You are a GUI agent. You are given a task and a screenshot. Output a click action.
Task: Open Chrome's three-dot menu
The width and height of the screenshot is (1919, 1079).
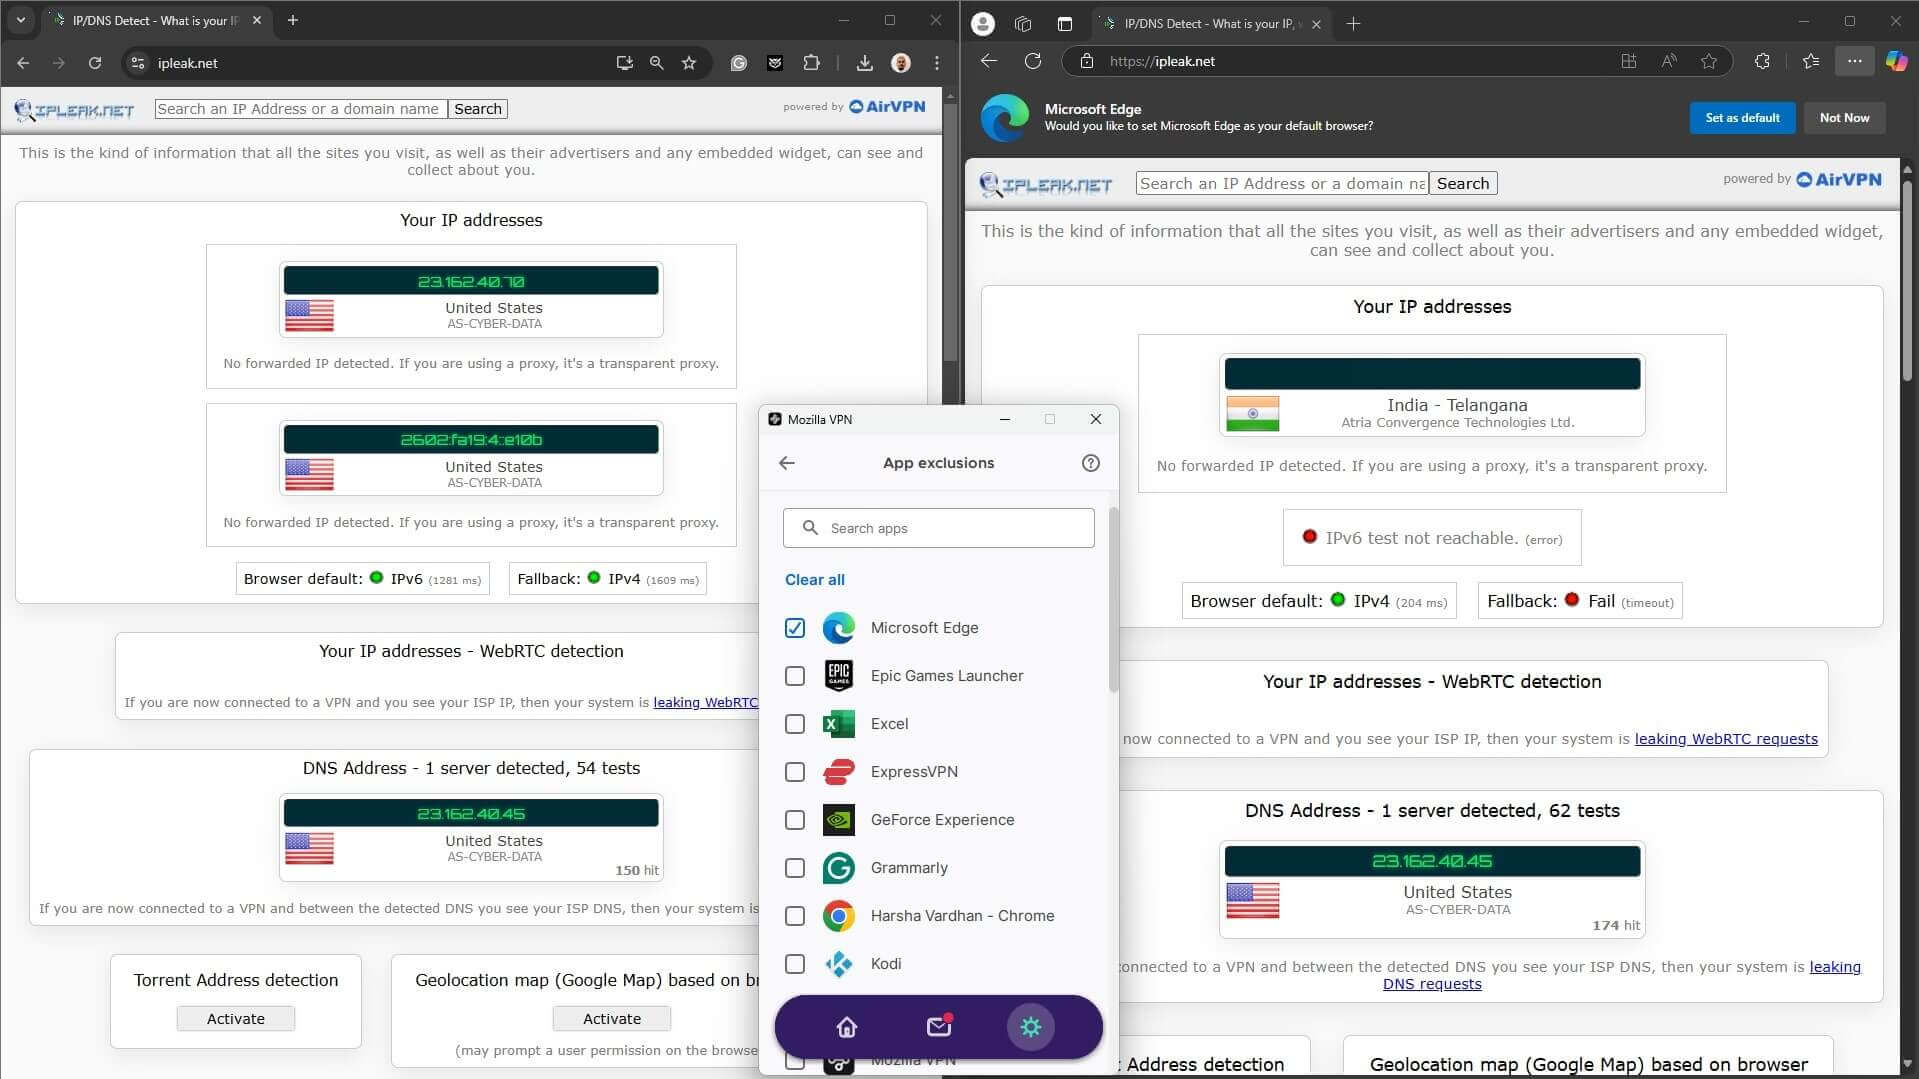point(936,63)
